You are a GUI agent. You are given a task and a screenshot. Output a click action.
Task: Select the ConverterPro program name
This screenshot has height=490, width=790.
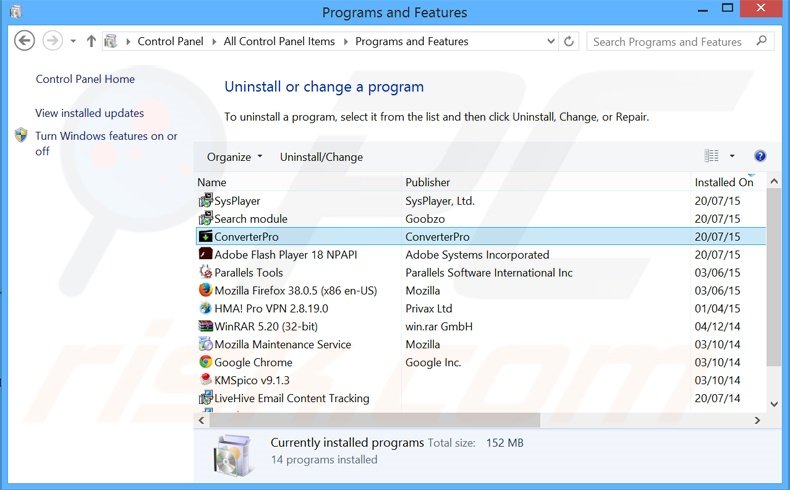pos(246,237)
